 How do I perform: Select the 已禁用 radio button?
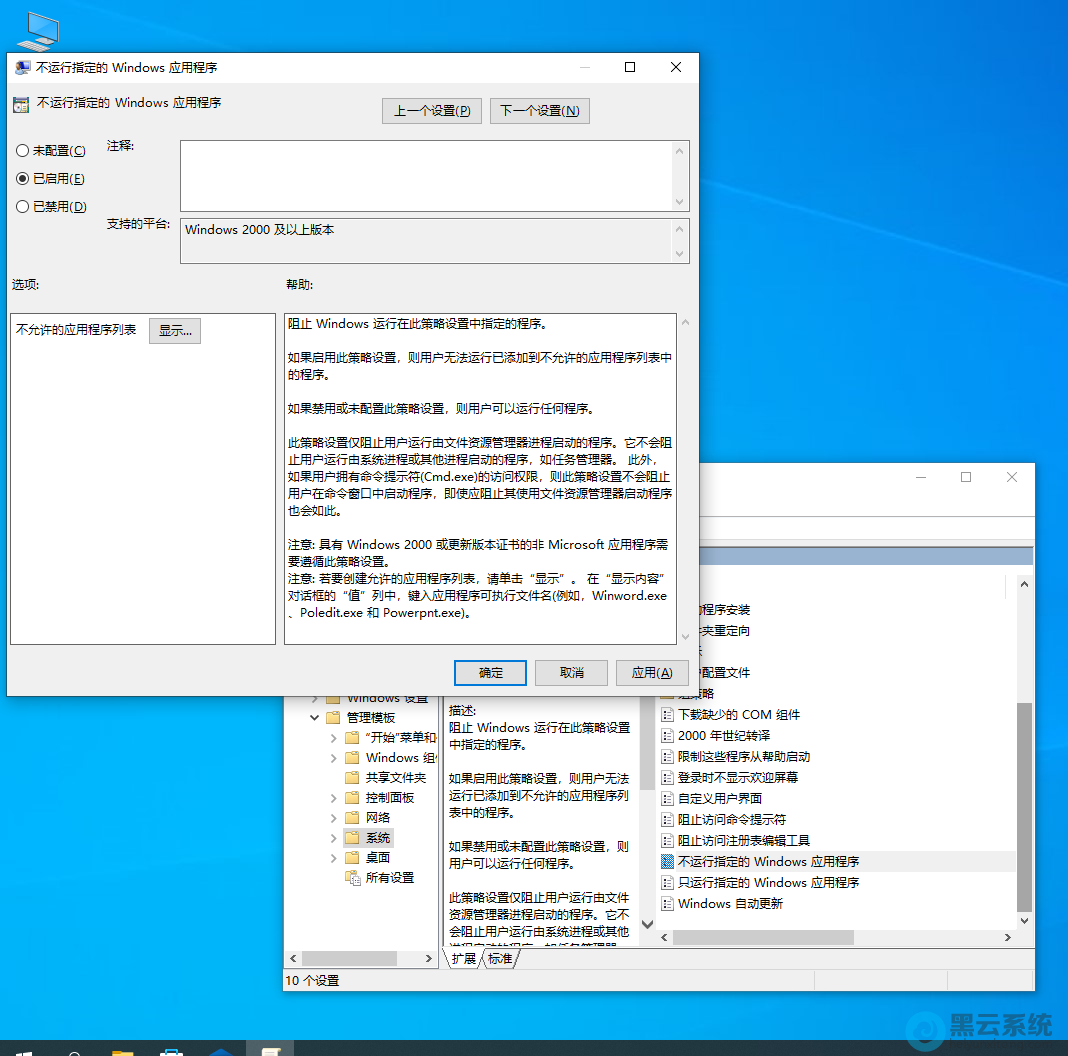coord(22,206)
